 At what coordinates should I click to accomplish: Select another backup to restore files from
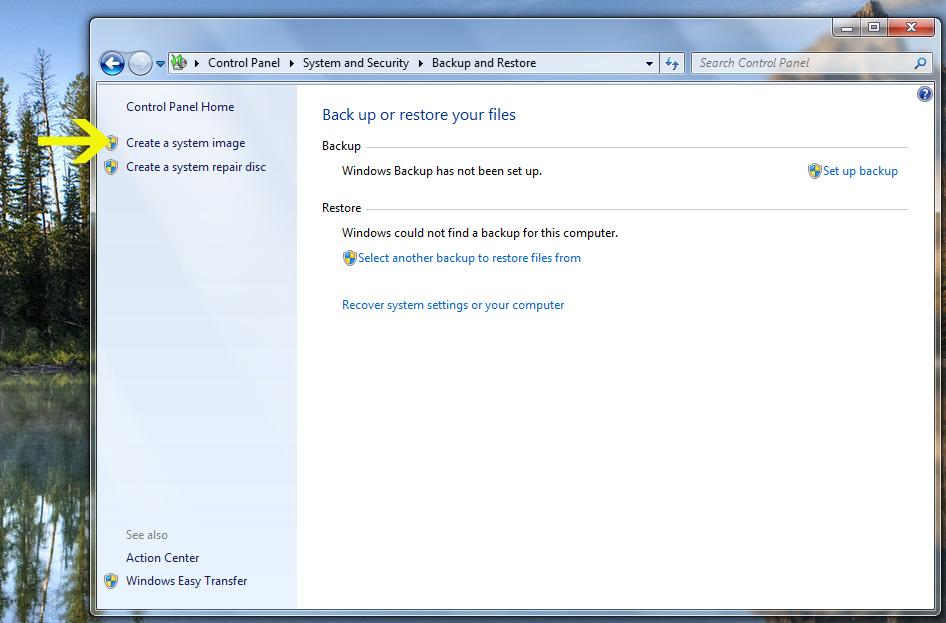(469, 258)
